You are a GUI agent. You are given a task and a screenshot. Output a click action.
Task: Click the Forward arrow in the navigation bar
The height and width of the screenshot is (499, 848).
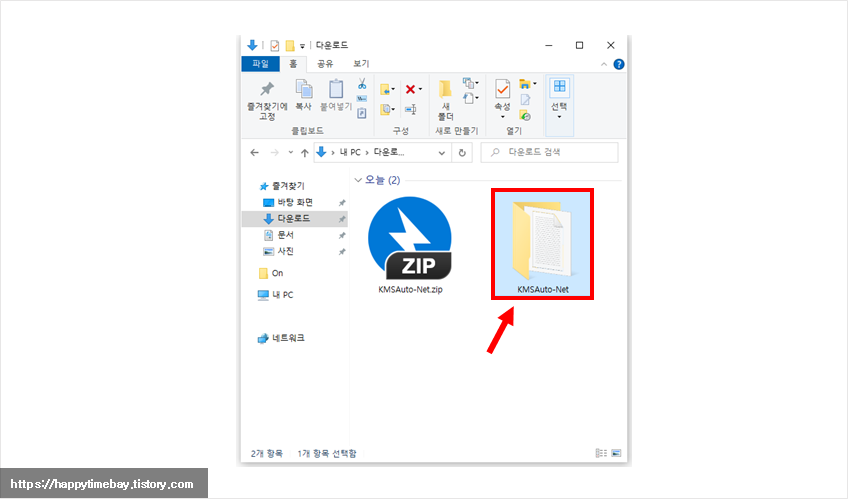(274, 153)
